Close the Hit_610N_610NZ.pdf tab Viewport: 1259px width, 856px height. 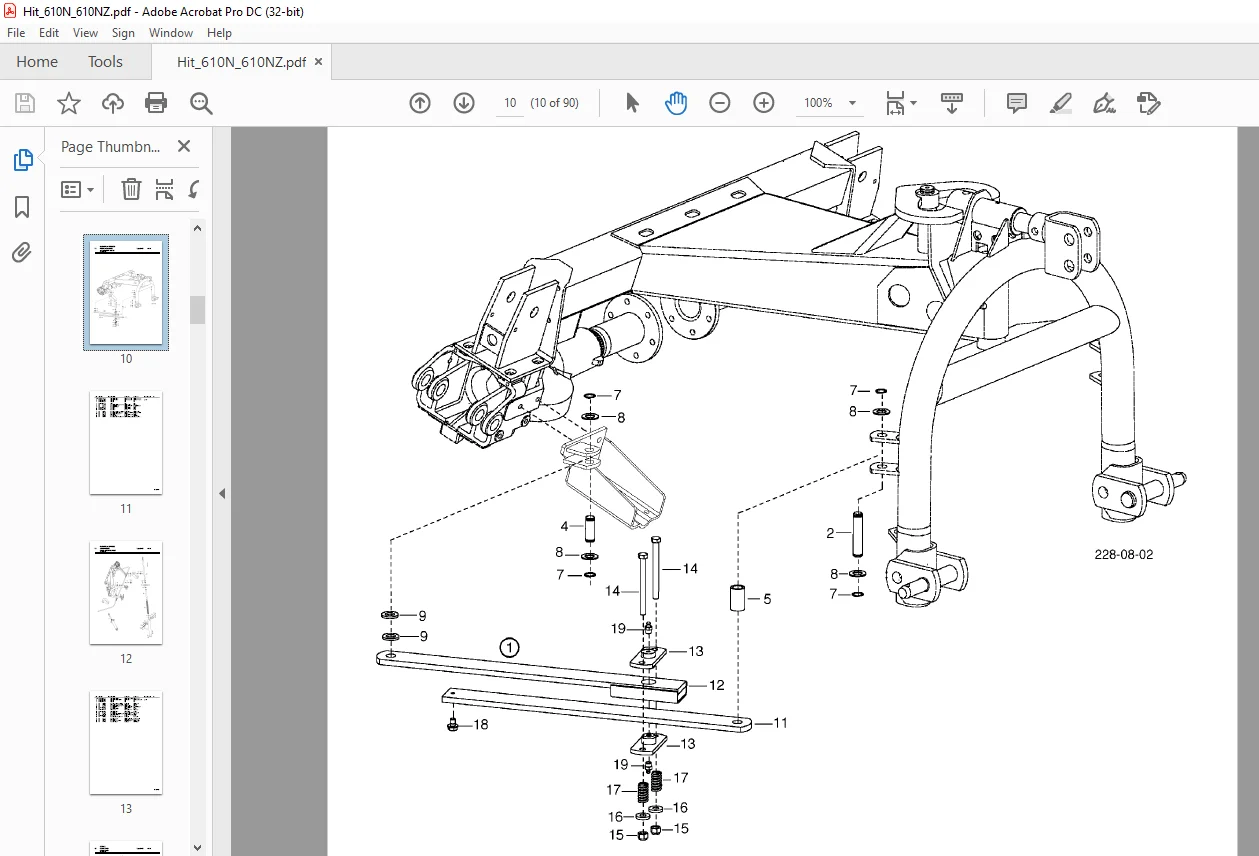click(x=318, y=62)
